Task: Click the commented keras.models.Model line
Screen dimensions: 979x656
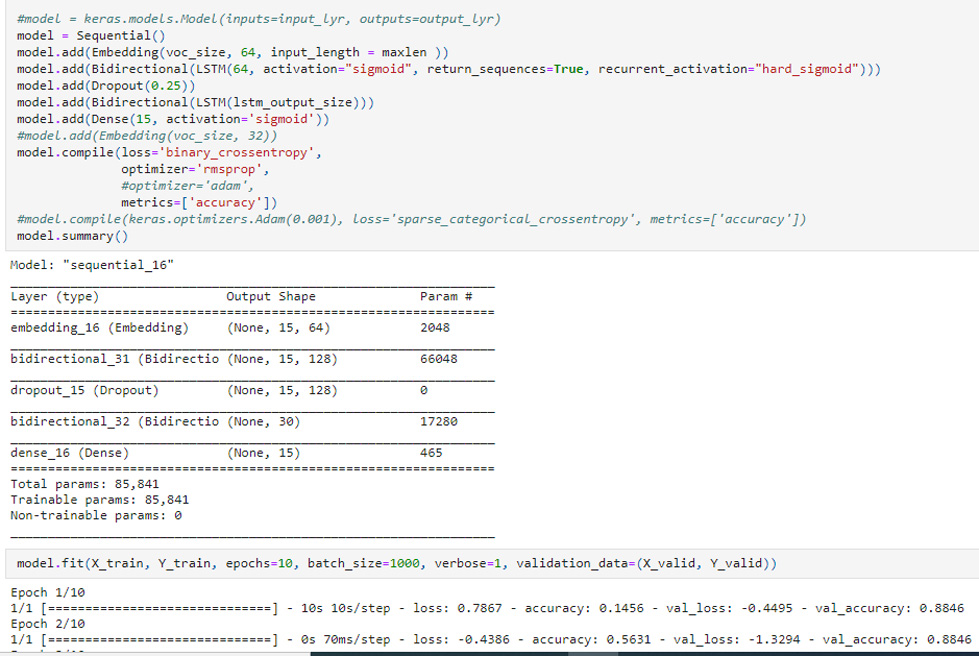Action: coord(258,20)
